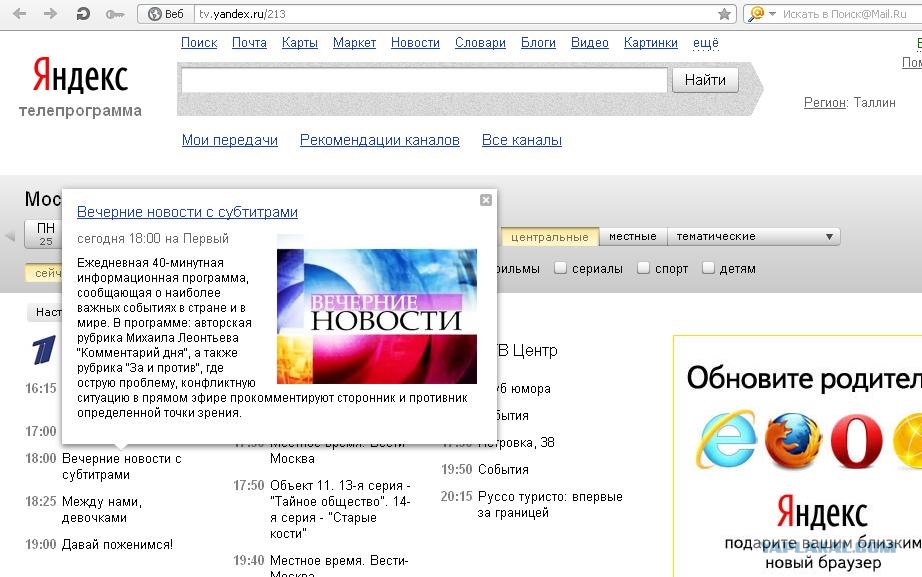
Task: Click the Yandex browser ad logo
Action: tap(822, 513)
